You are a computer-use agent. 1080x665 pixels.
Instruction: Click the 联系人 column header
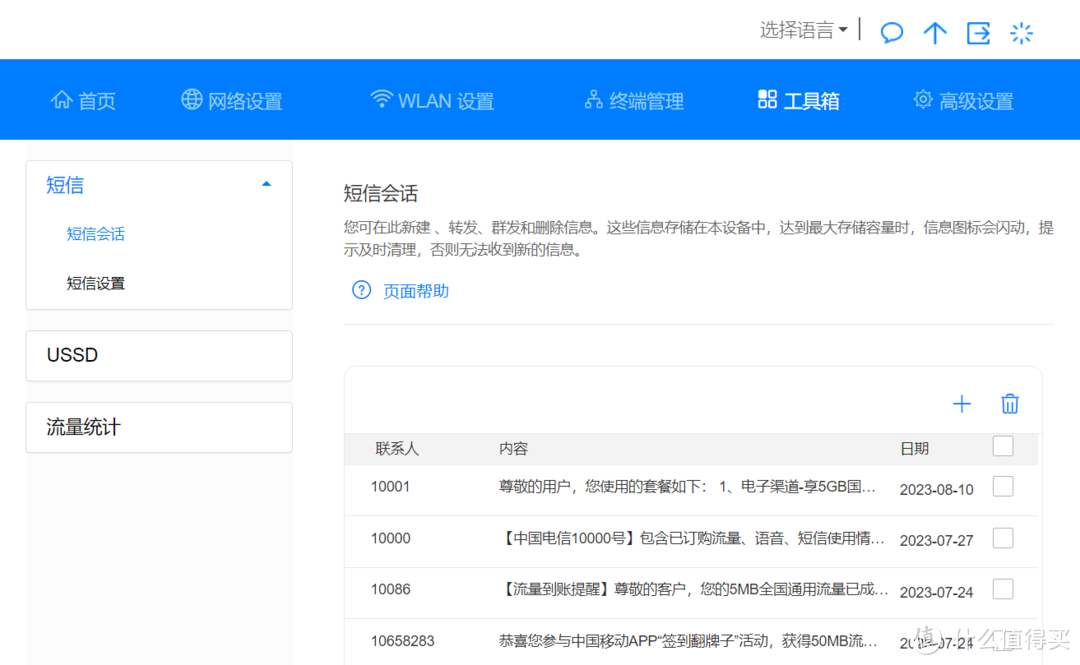coord(397,449)
